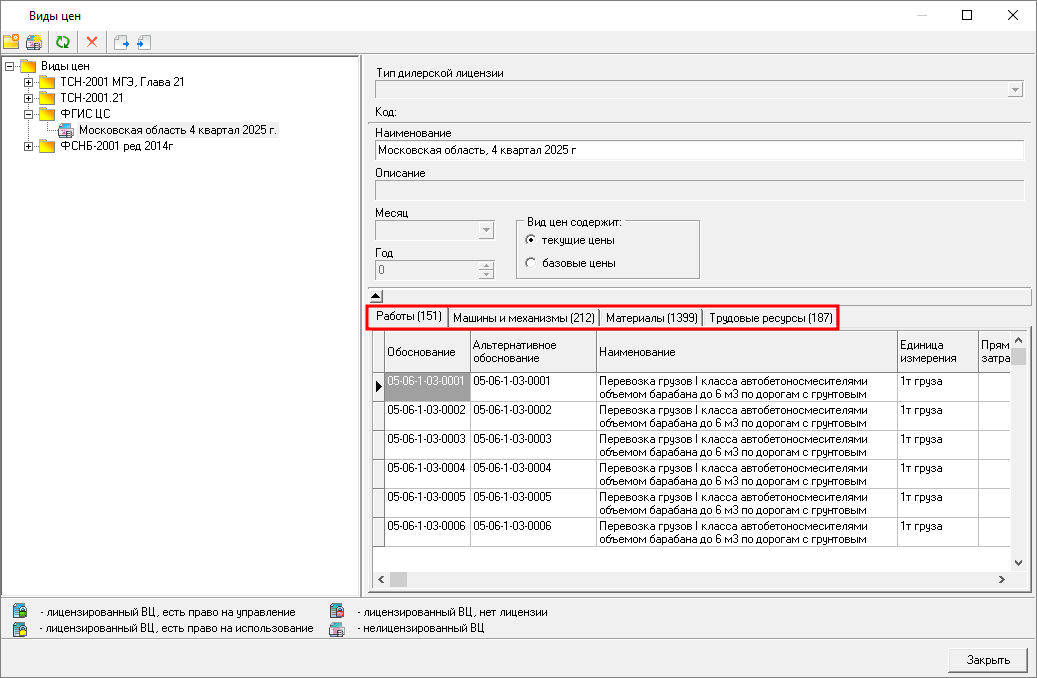Expand the ФСНБ-2001 ред 2014г node

[x=29, y=146]
